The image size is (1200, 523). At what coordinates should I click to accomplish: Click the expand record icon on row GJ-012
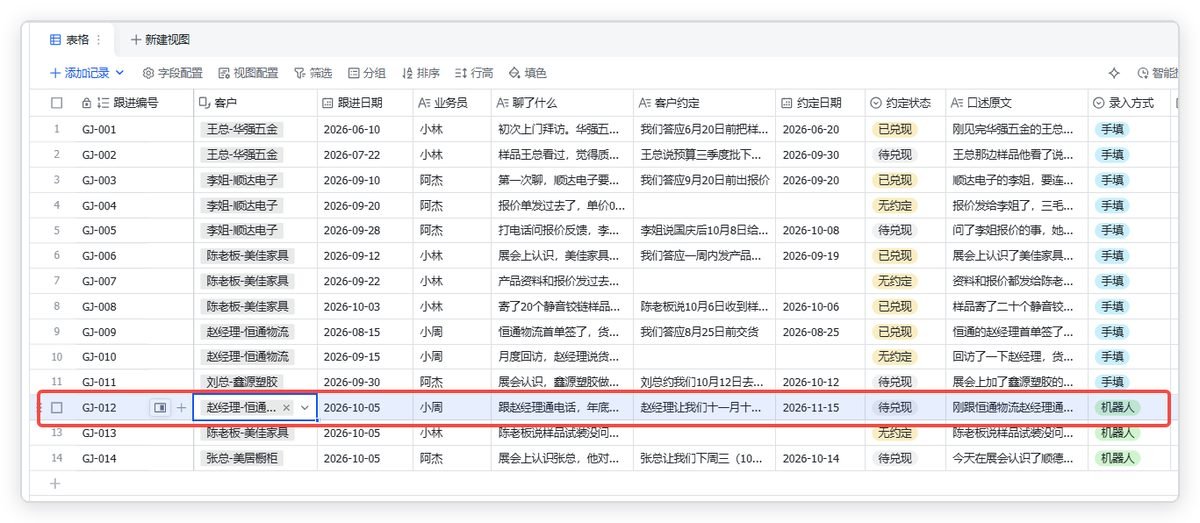160,407
